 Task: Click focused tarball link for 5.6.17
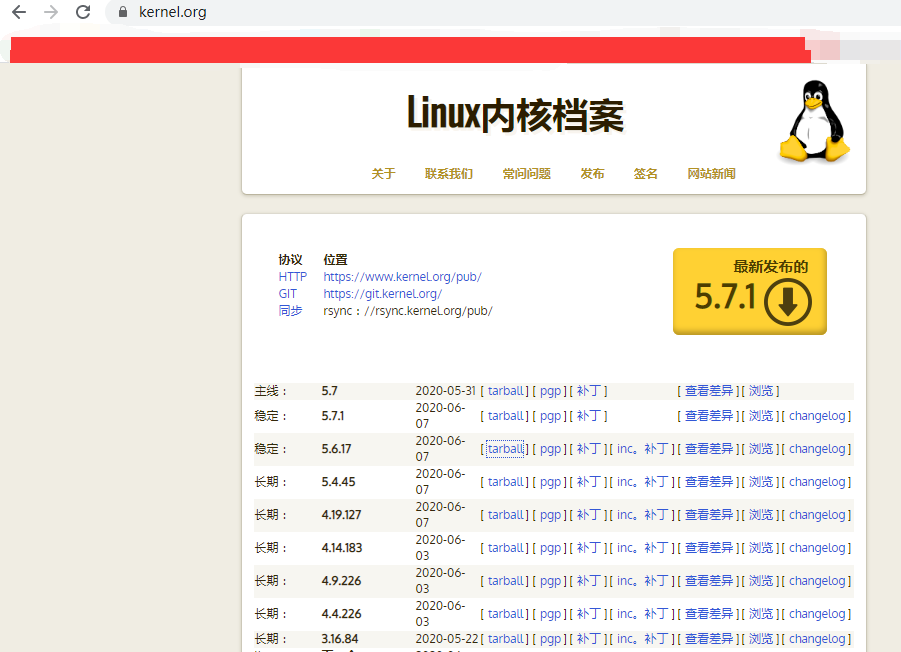(x=506, y=449)
